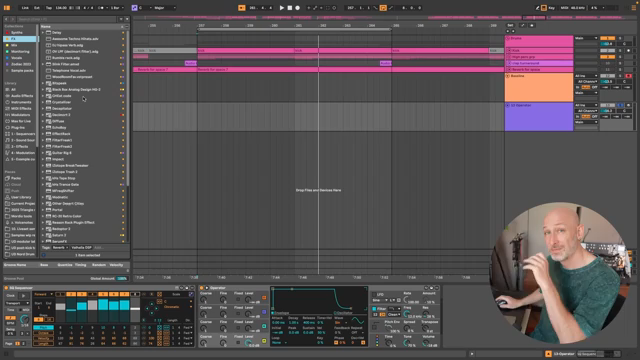
Task: Click the Operator Tone knob
Action: coord(407,344)
